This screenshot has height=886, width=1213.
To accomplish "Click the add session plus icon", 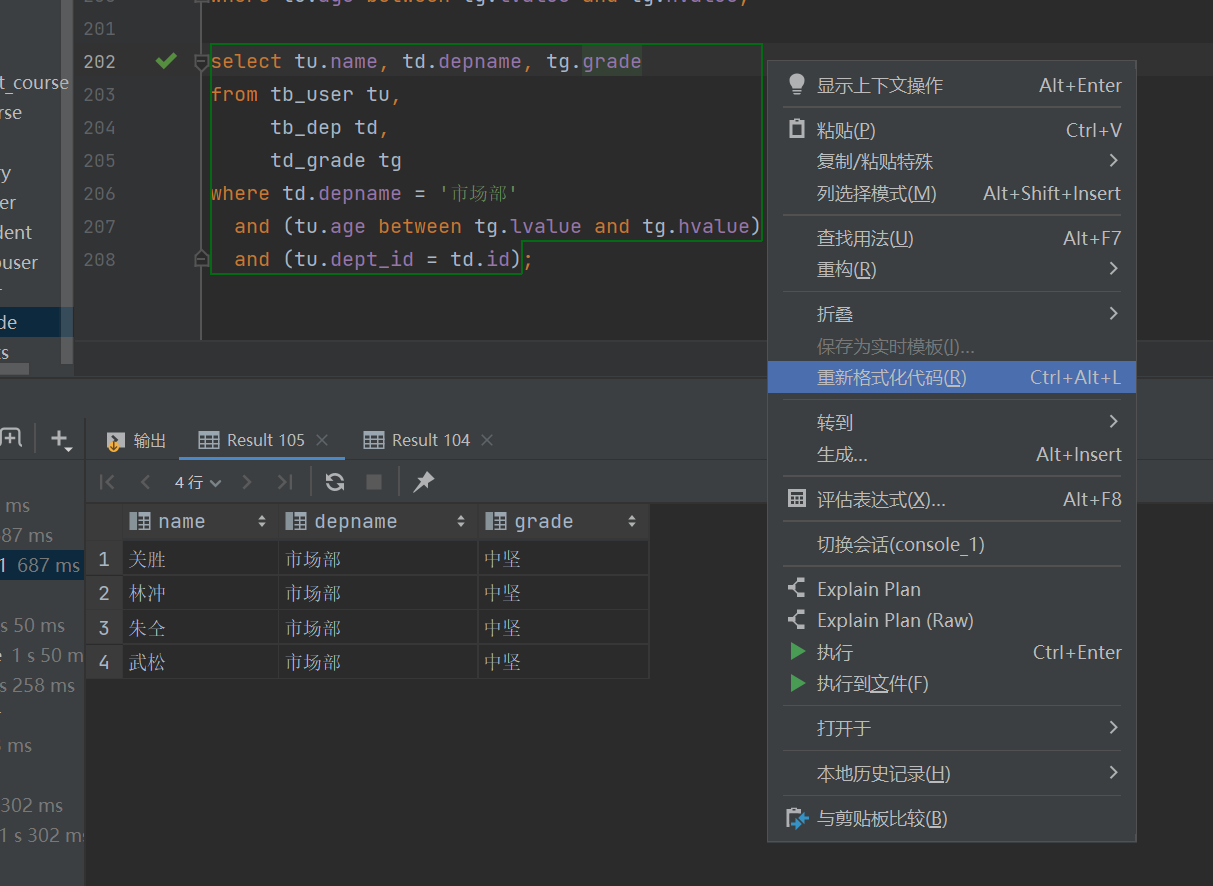I will click(x=60, y=438).
